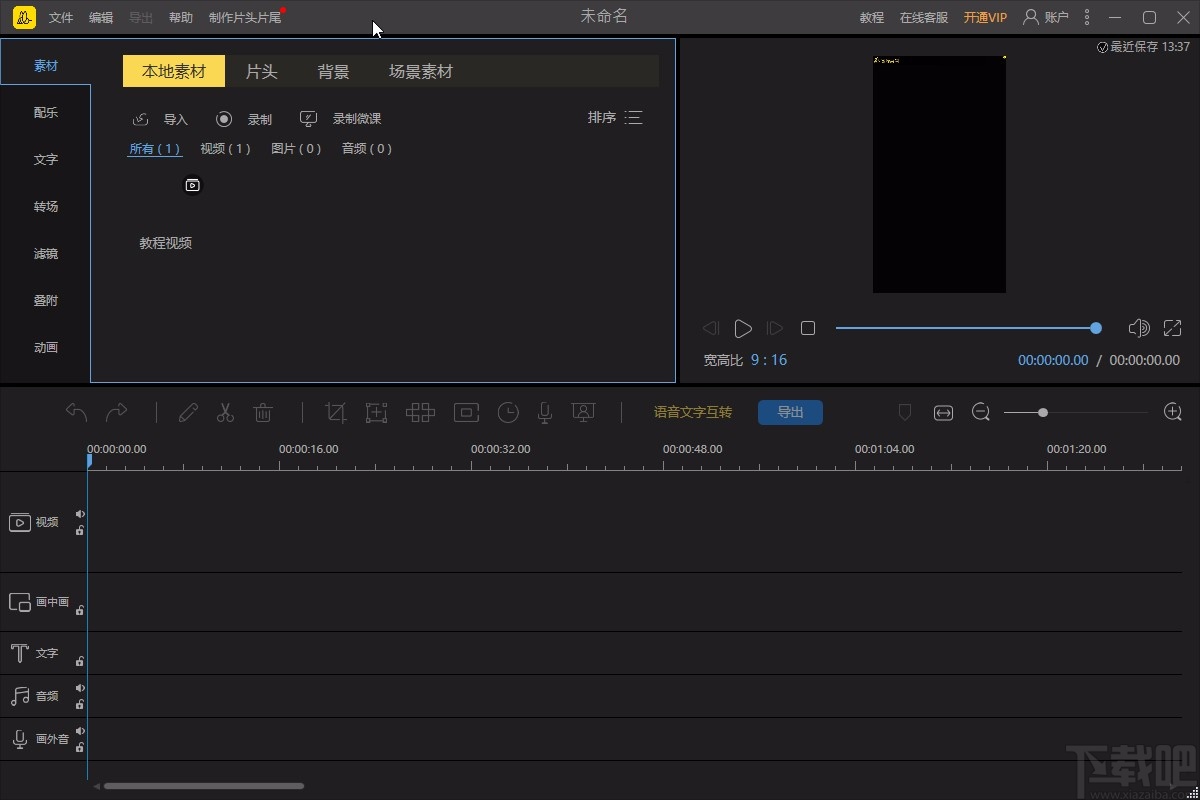This screenshot has width=1200, height=800.
Task: Click 语音文字互转 link
Action: 693,412
